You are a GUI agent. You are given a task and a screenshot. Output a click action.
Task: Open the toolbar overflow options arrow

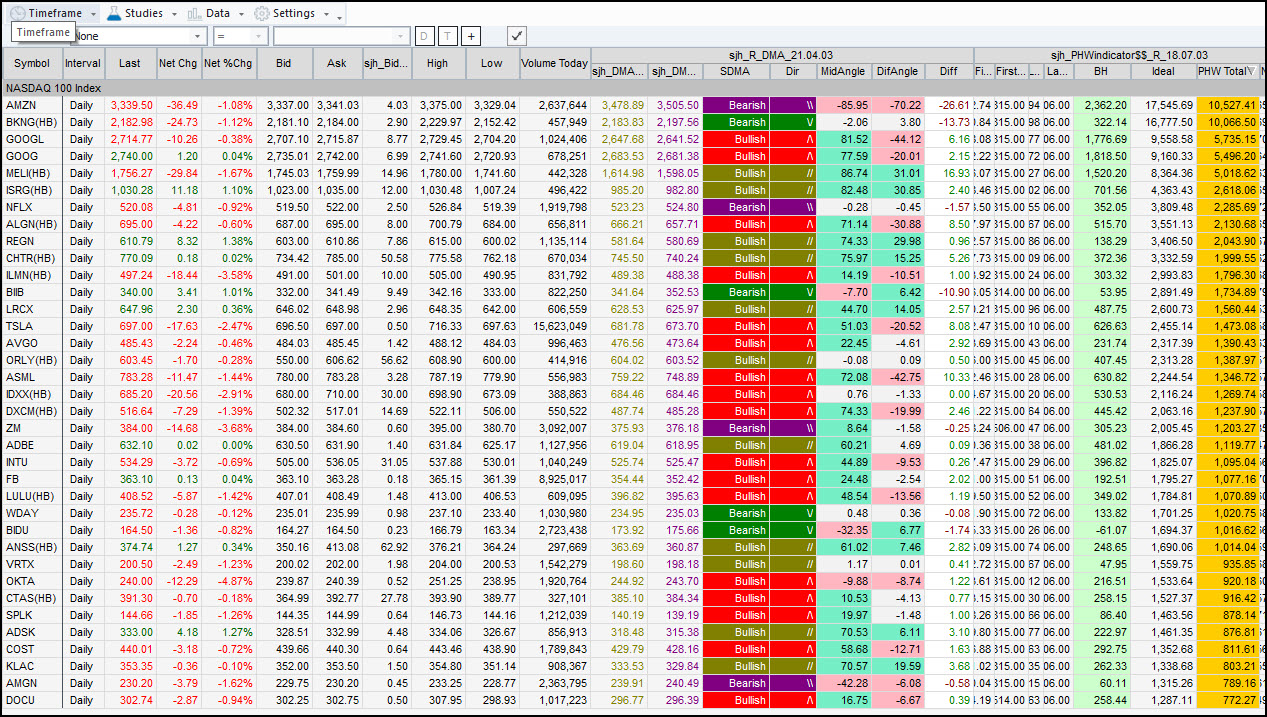coord(340,16)
